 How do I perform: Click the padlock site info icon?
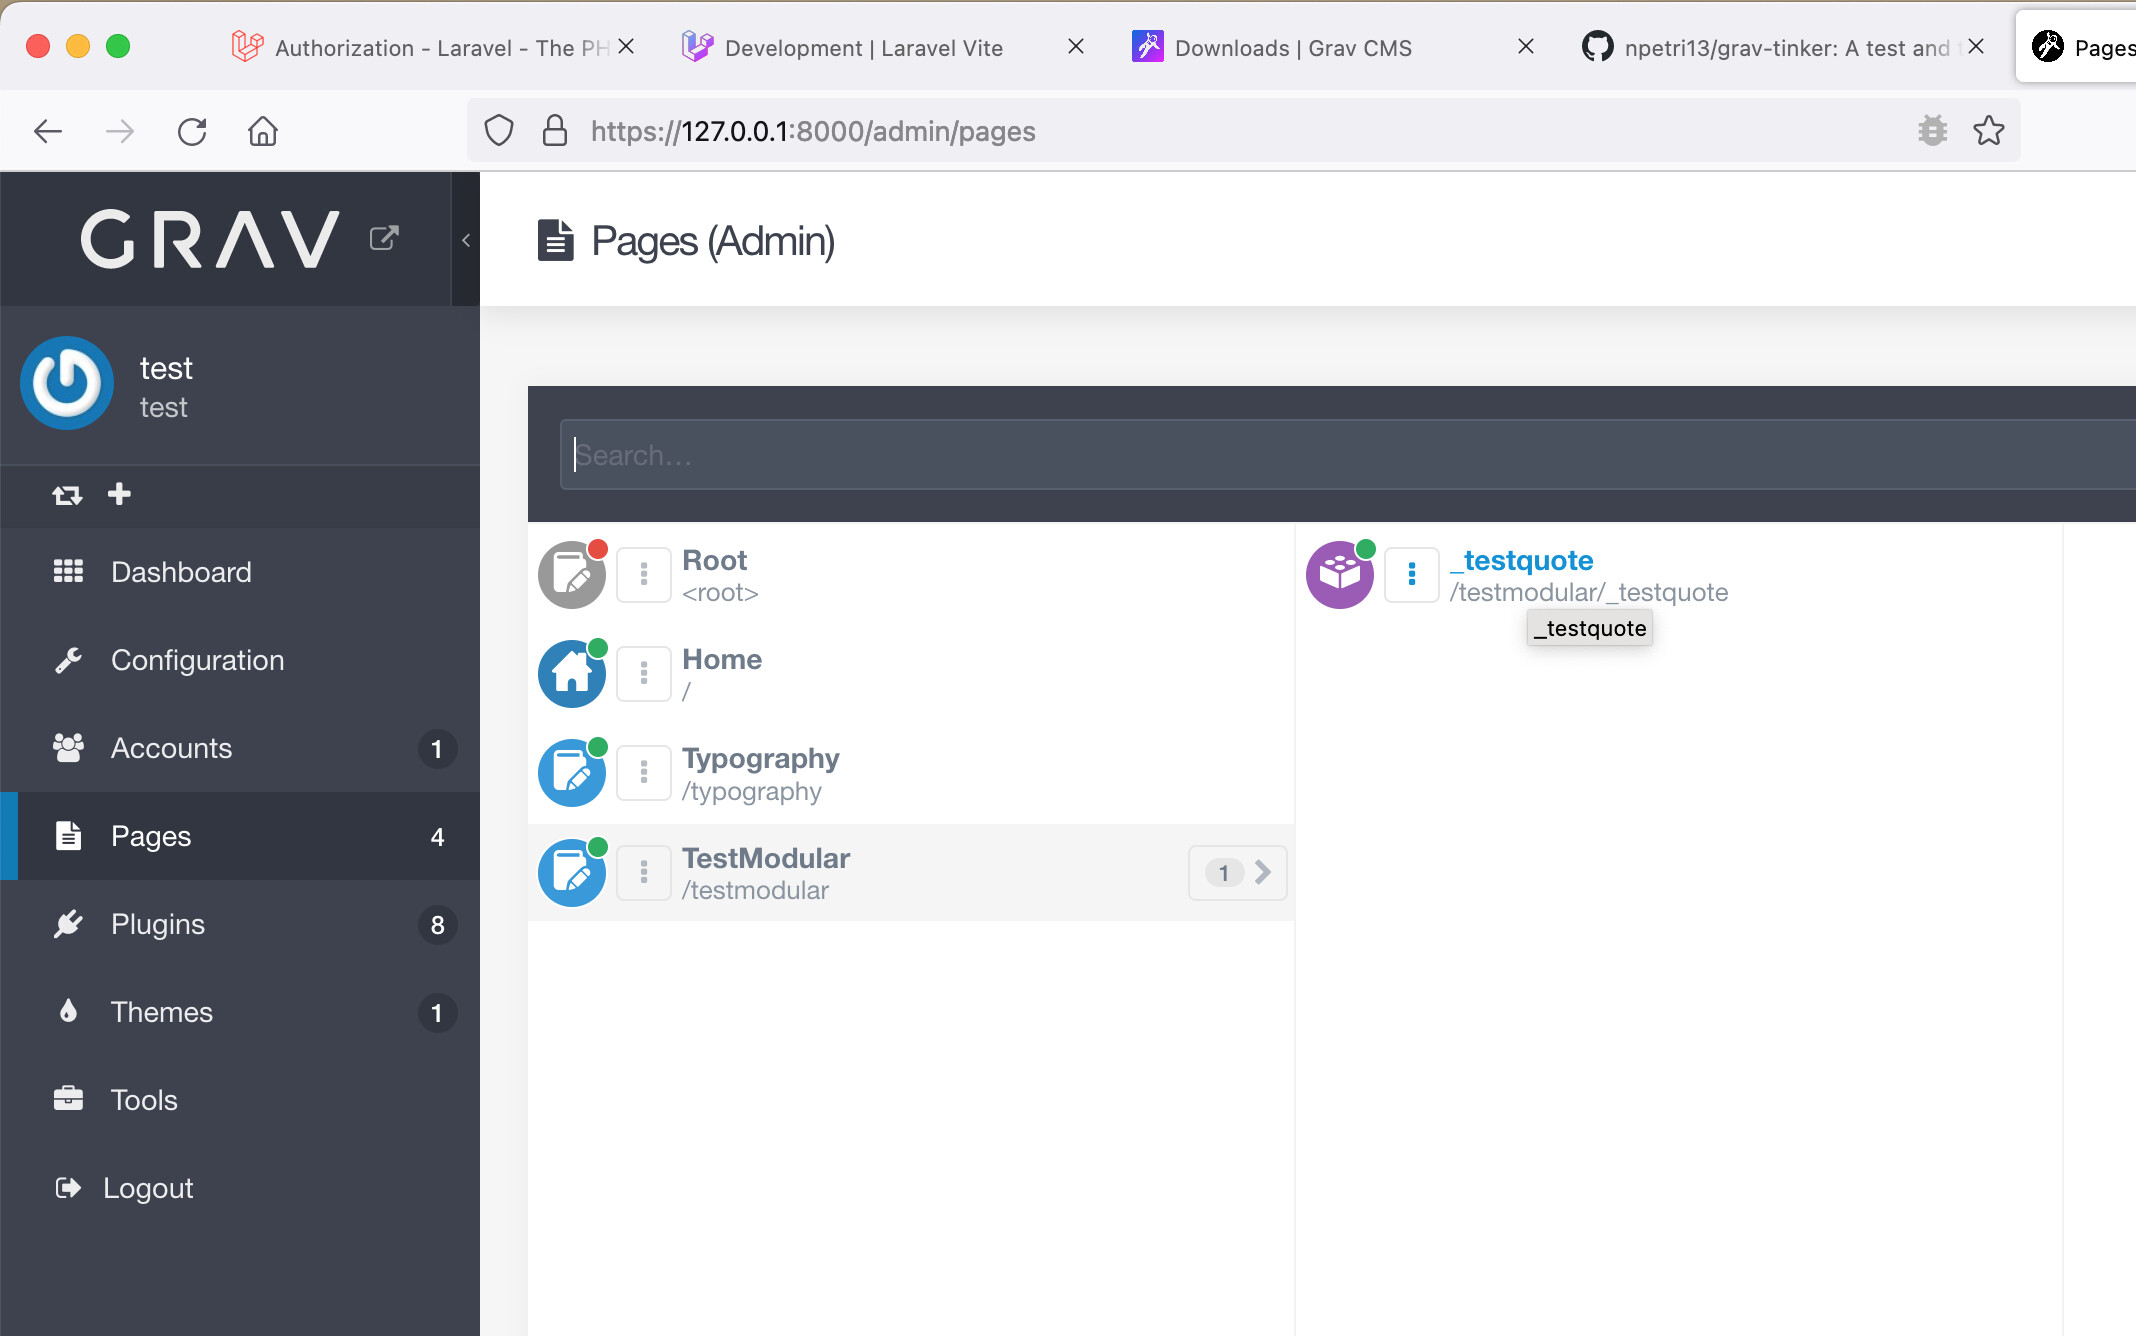point(554,131)
